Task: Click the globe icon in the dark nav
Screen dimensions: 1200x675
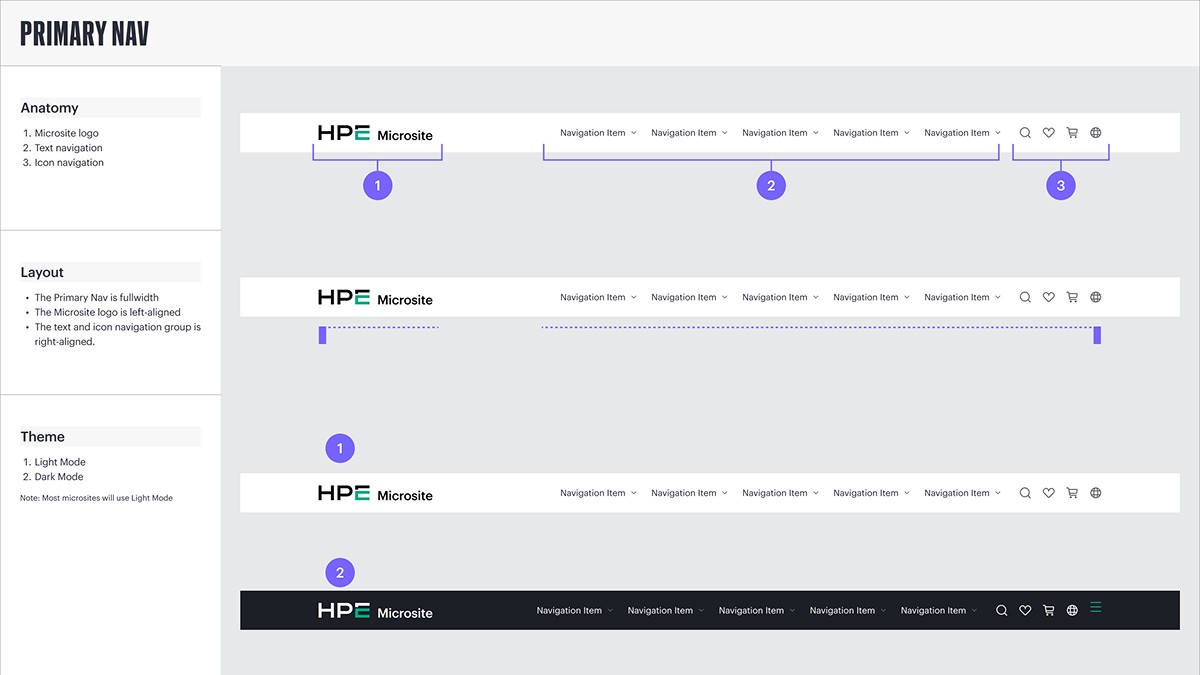Action: click(x=1071, y=609)
